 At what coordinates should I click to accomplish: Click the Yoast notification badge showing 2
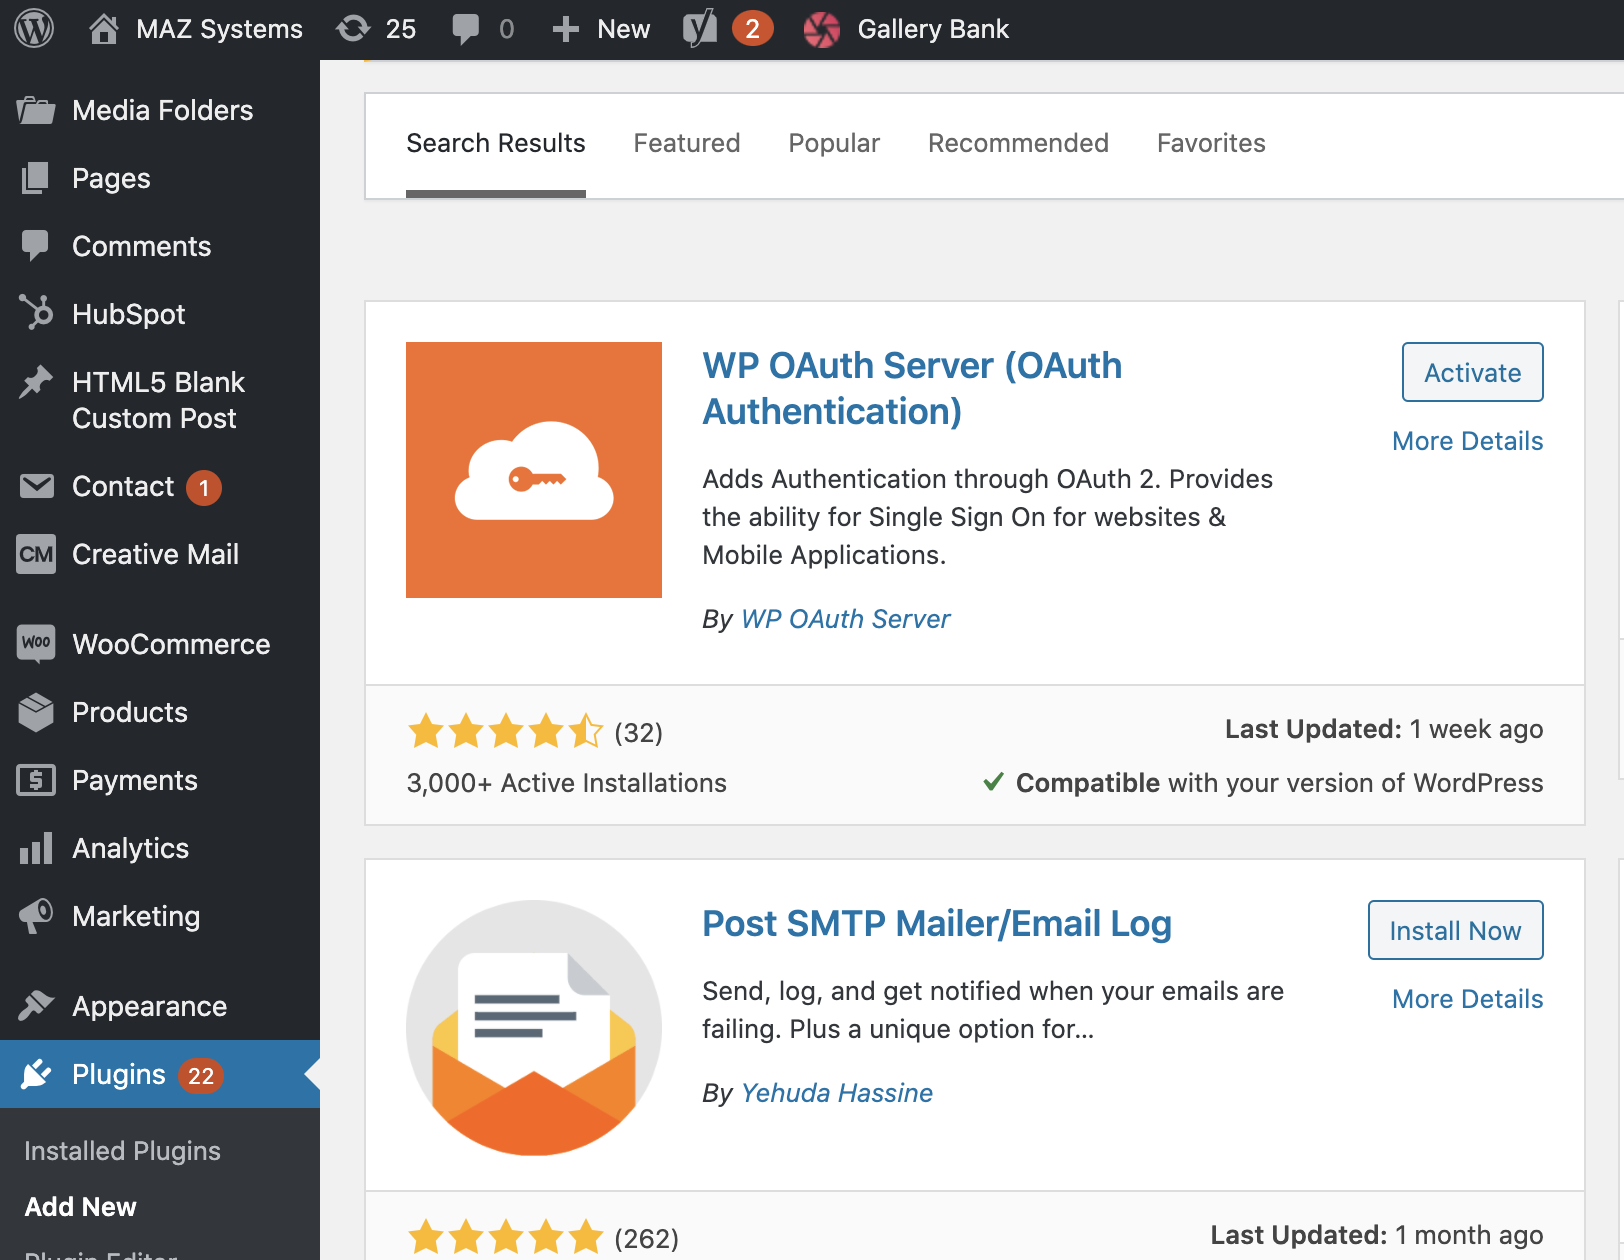click(x=753, y=29)
